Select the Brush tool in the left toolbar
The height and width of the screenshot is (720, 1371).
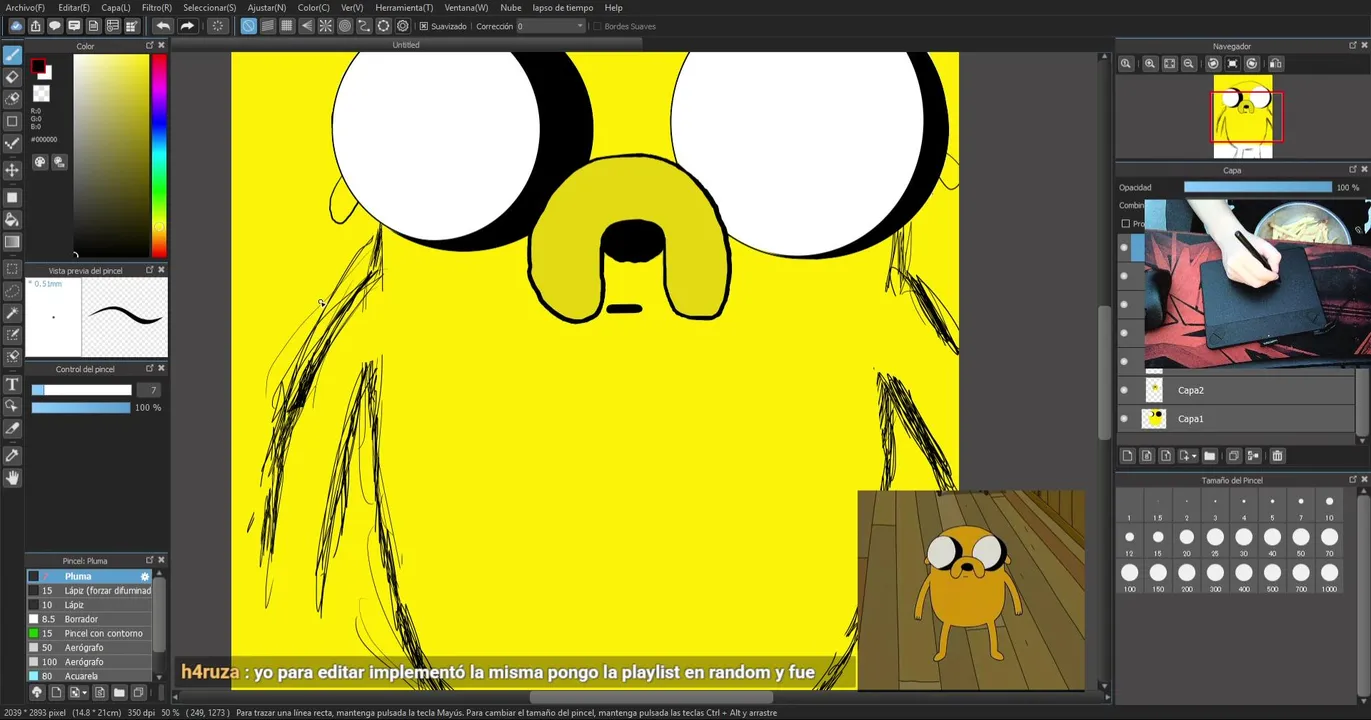coord(13,54)
